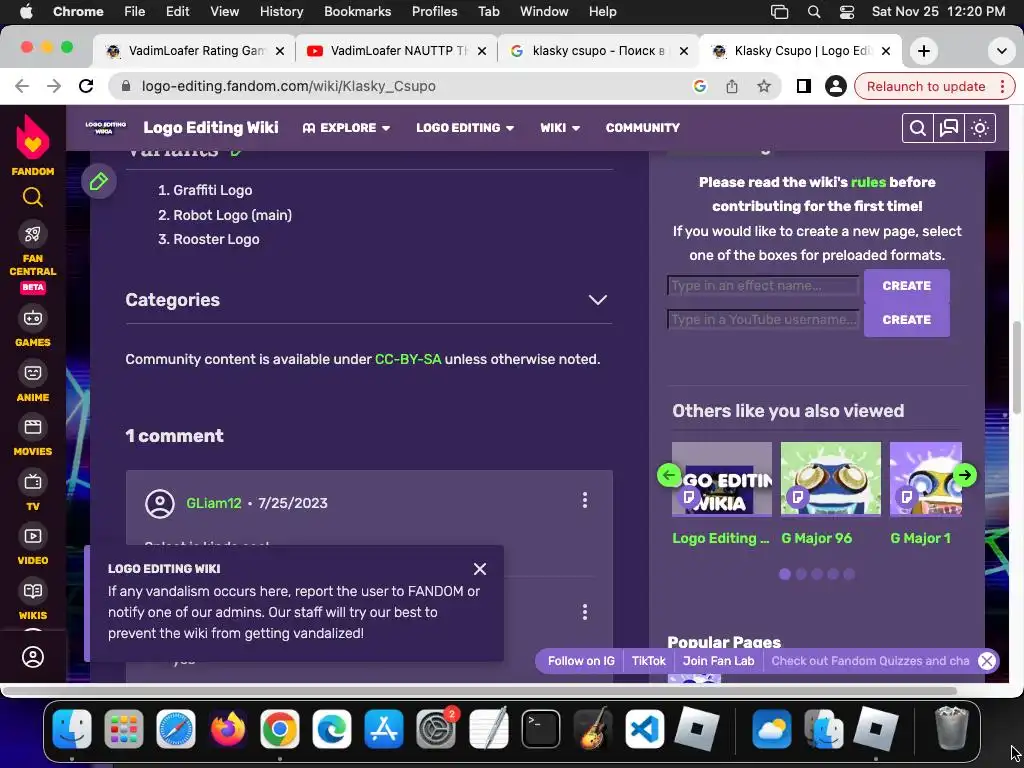The height and width of the screenshot is (768, 1024).
Task: Open Chrome profile avatar
Action: (835, 86)
